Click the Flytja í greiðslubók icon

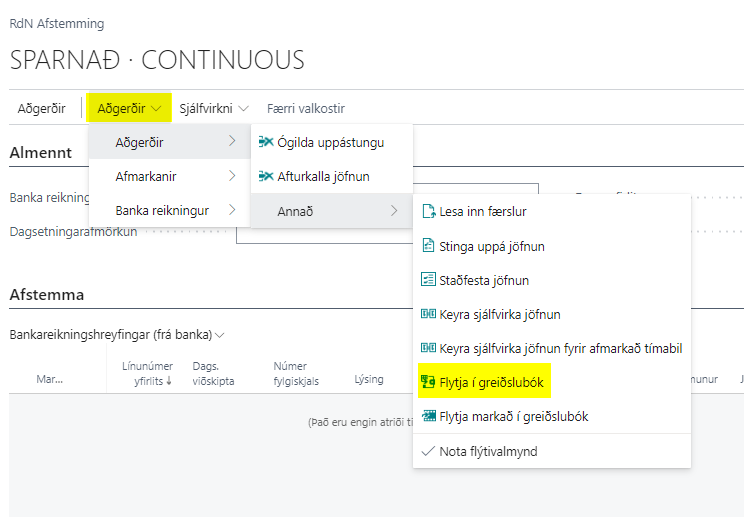click(429, 382)
